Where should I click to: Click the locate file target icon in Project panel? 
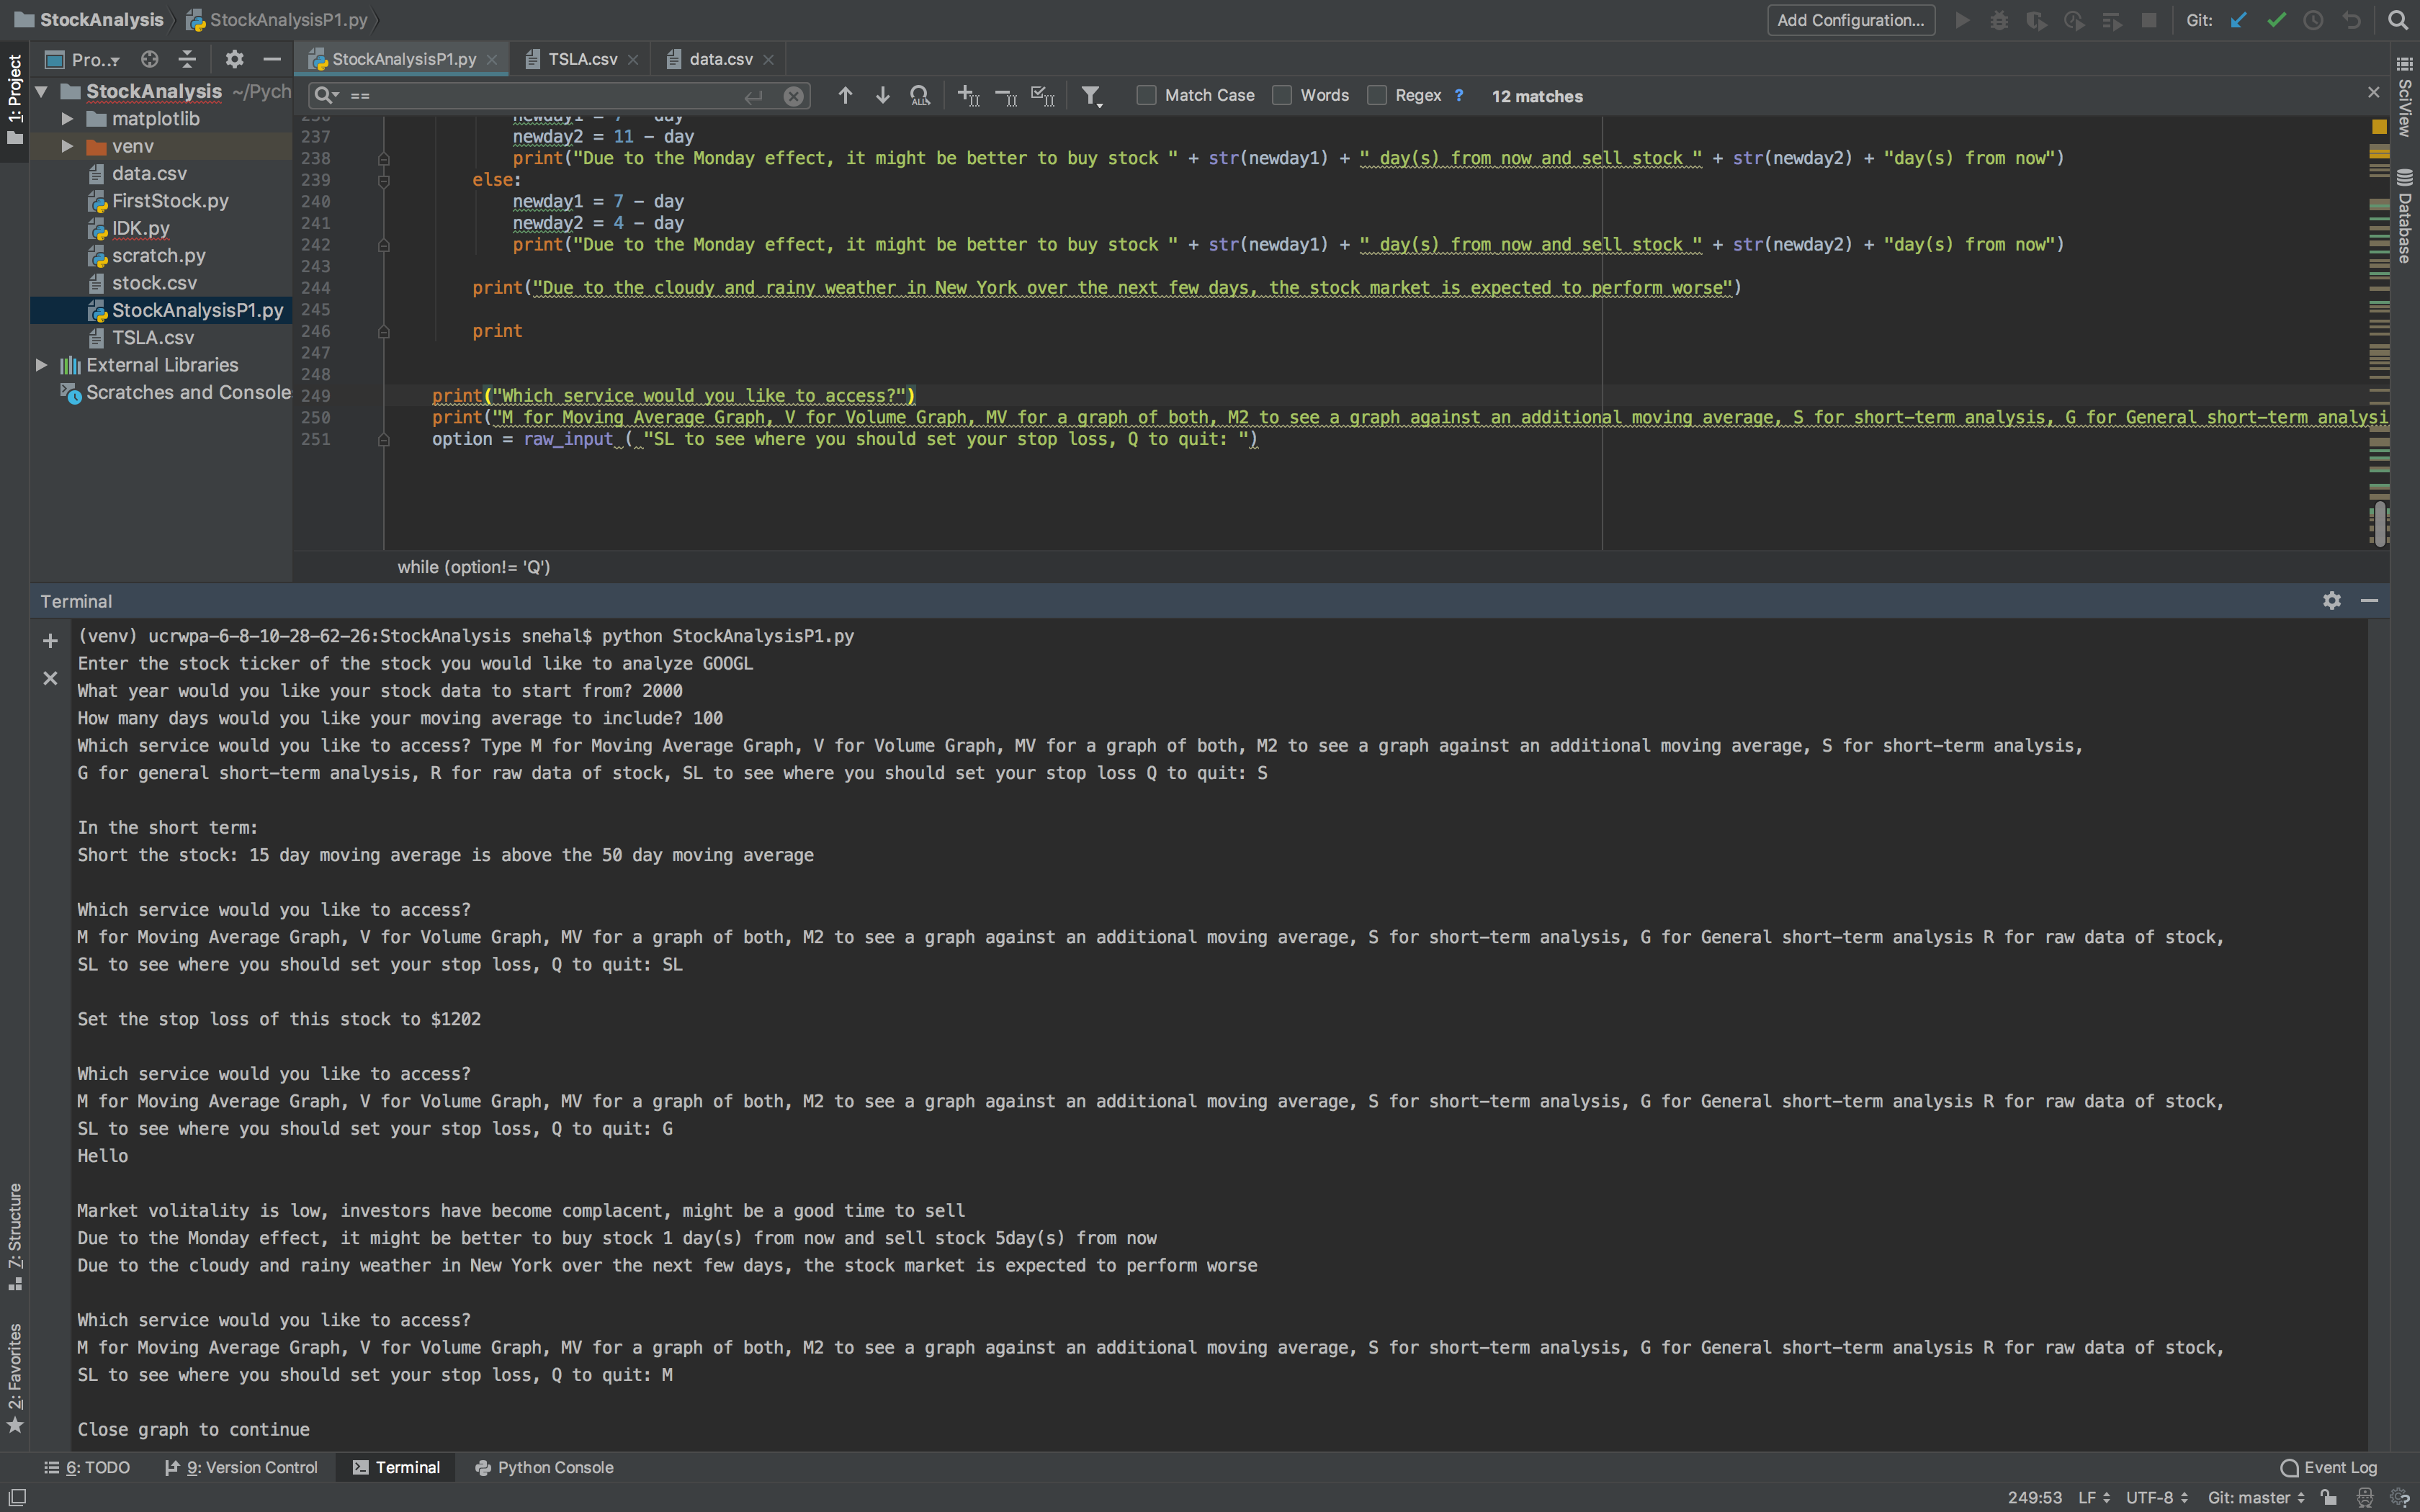[150, 60]
